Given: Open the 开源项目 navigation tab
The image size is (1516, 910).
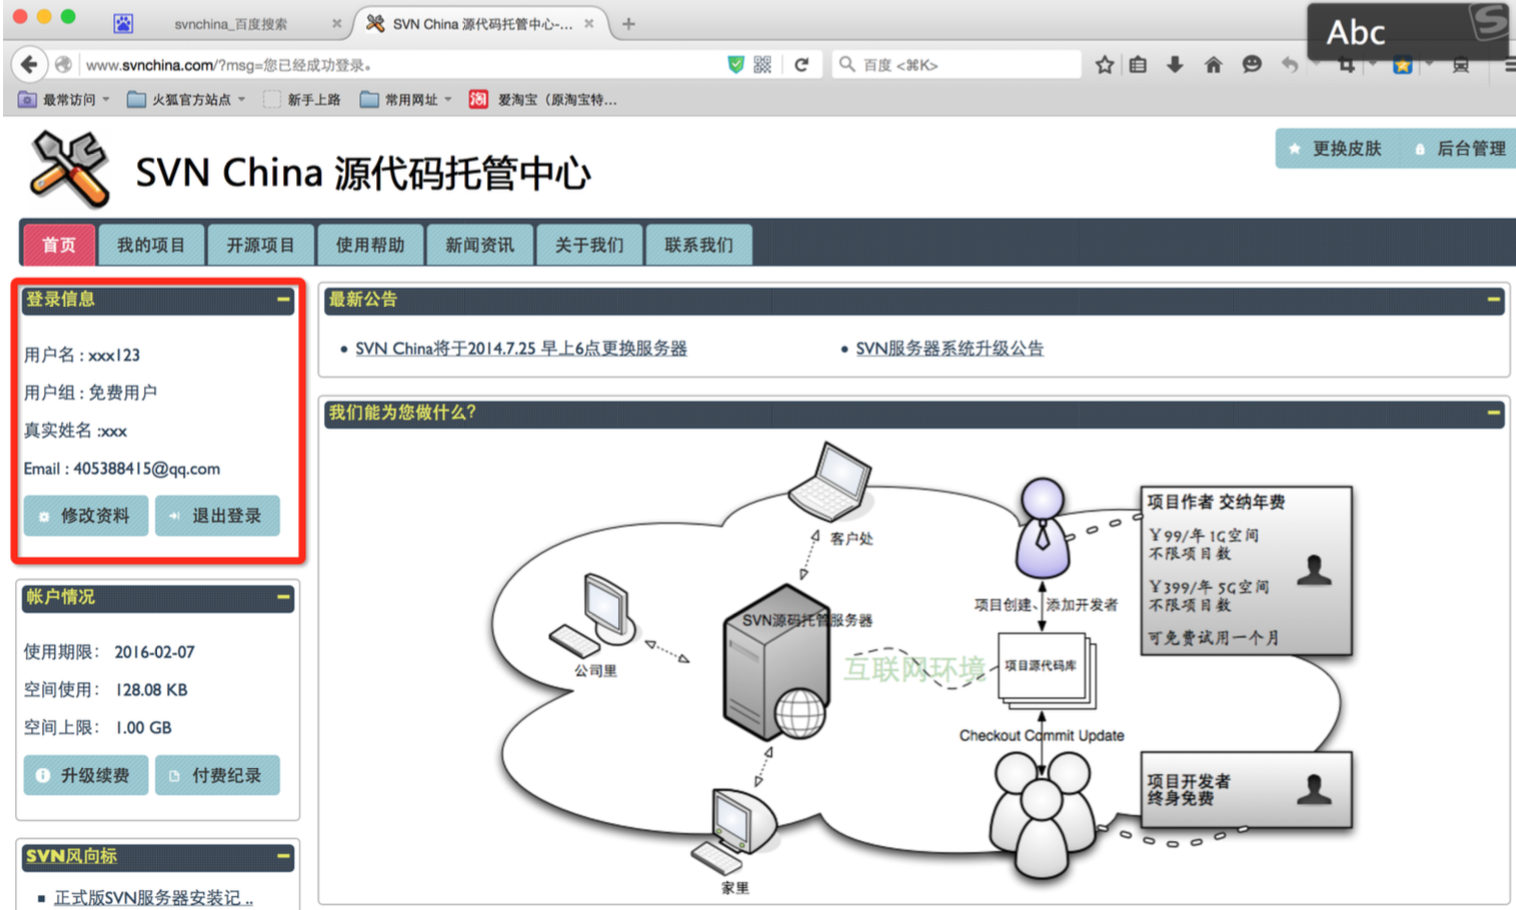Looking at the screenshot, I should coord(261,245).
